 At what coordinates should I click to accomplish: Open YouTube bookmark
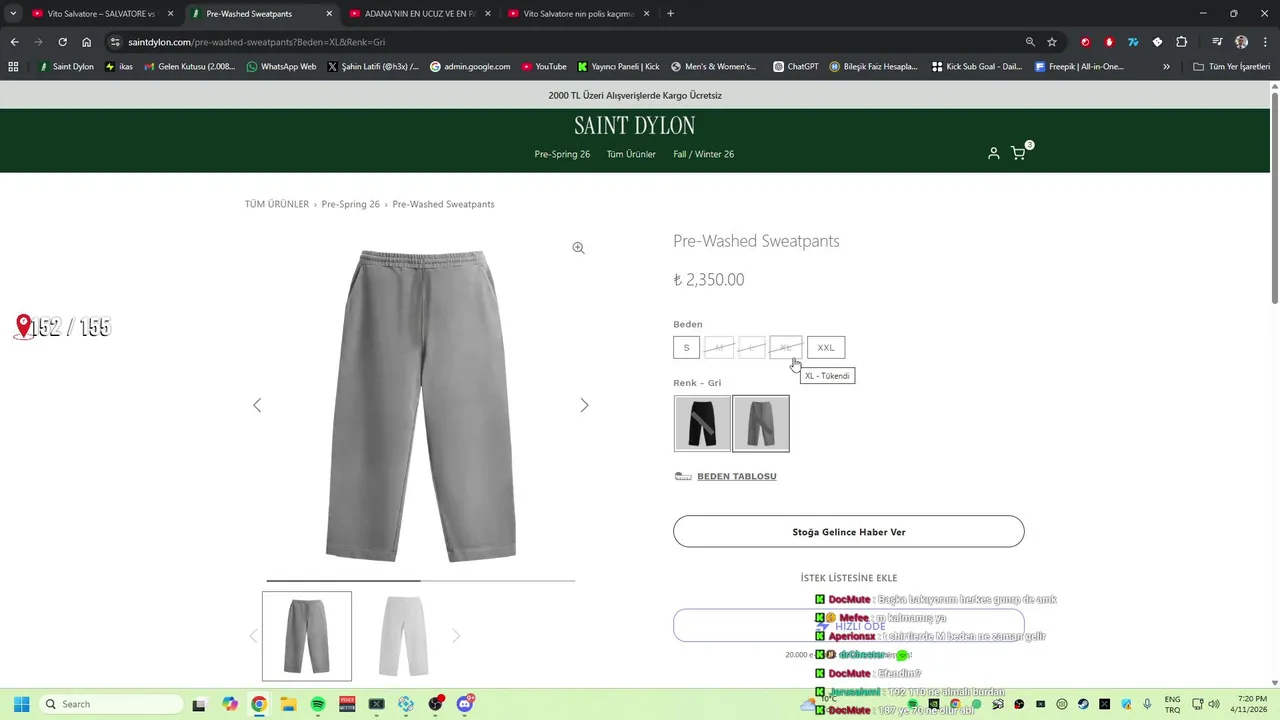tap(543, 67)
